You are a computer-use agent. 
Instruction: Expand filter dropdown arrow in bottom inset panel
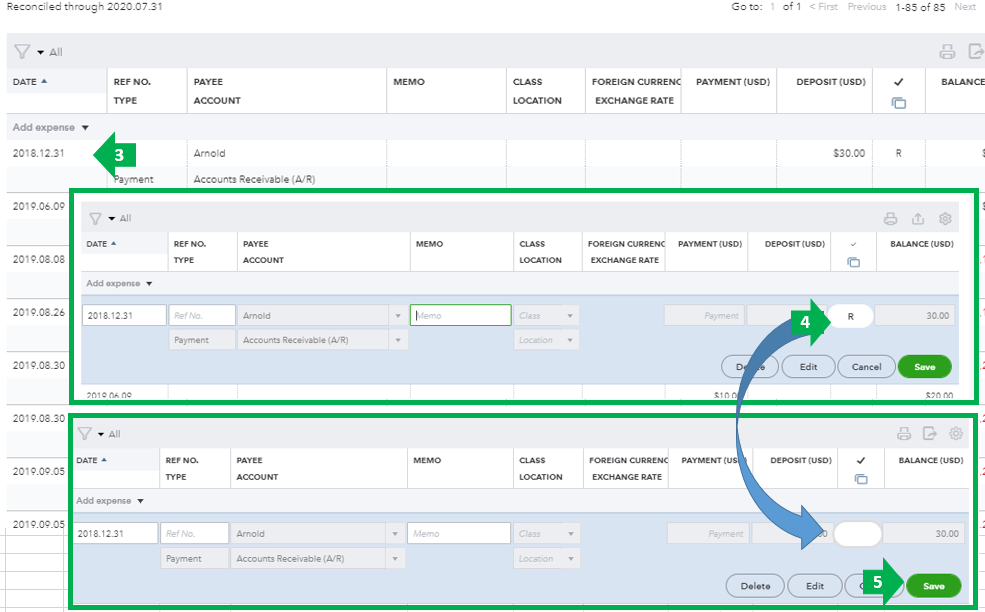101,434
